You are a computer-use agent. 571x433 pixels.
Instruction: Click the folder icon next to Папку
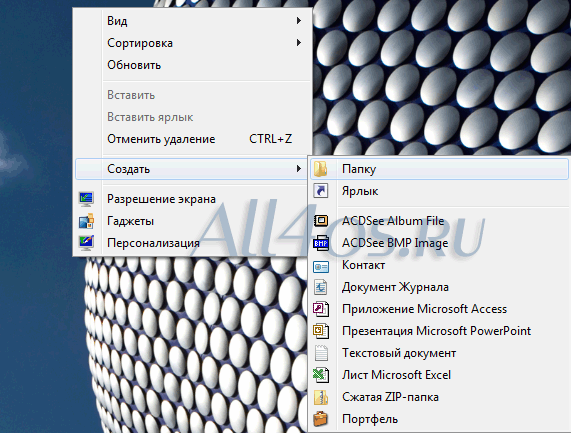pos(320,169)
